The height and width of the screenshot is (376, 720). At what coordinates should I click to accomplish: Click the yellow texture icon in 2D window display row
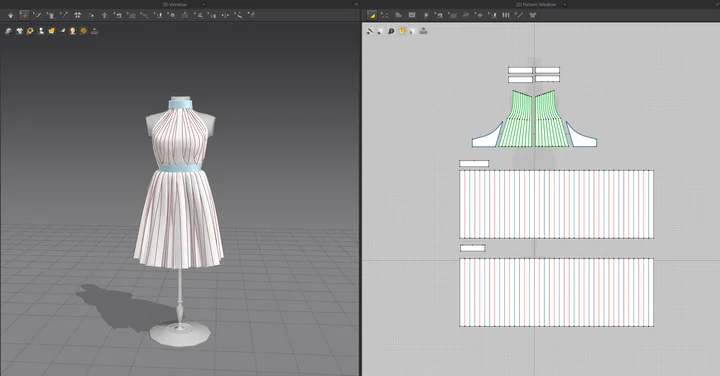[x=402, y=31]
